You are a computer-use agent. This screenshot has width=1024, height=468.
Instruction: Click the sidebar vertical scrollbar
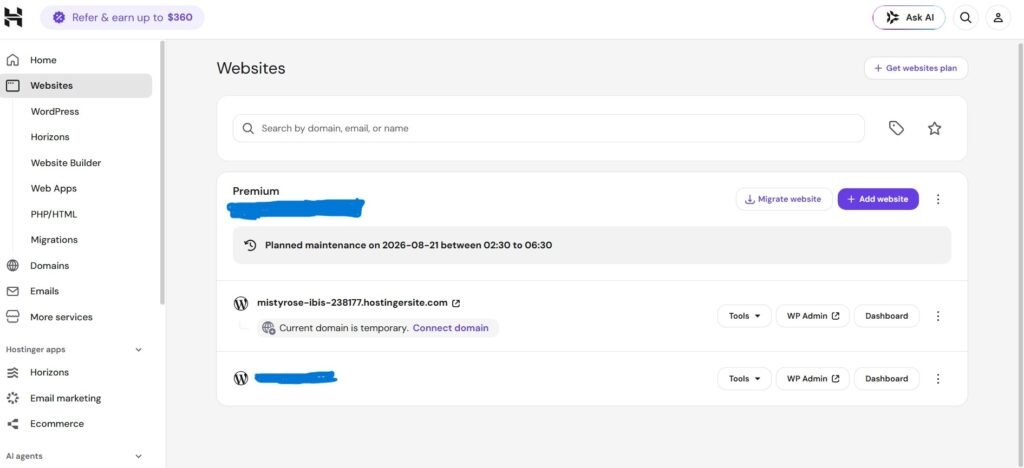[163, 172]
